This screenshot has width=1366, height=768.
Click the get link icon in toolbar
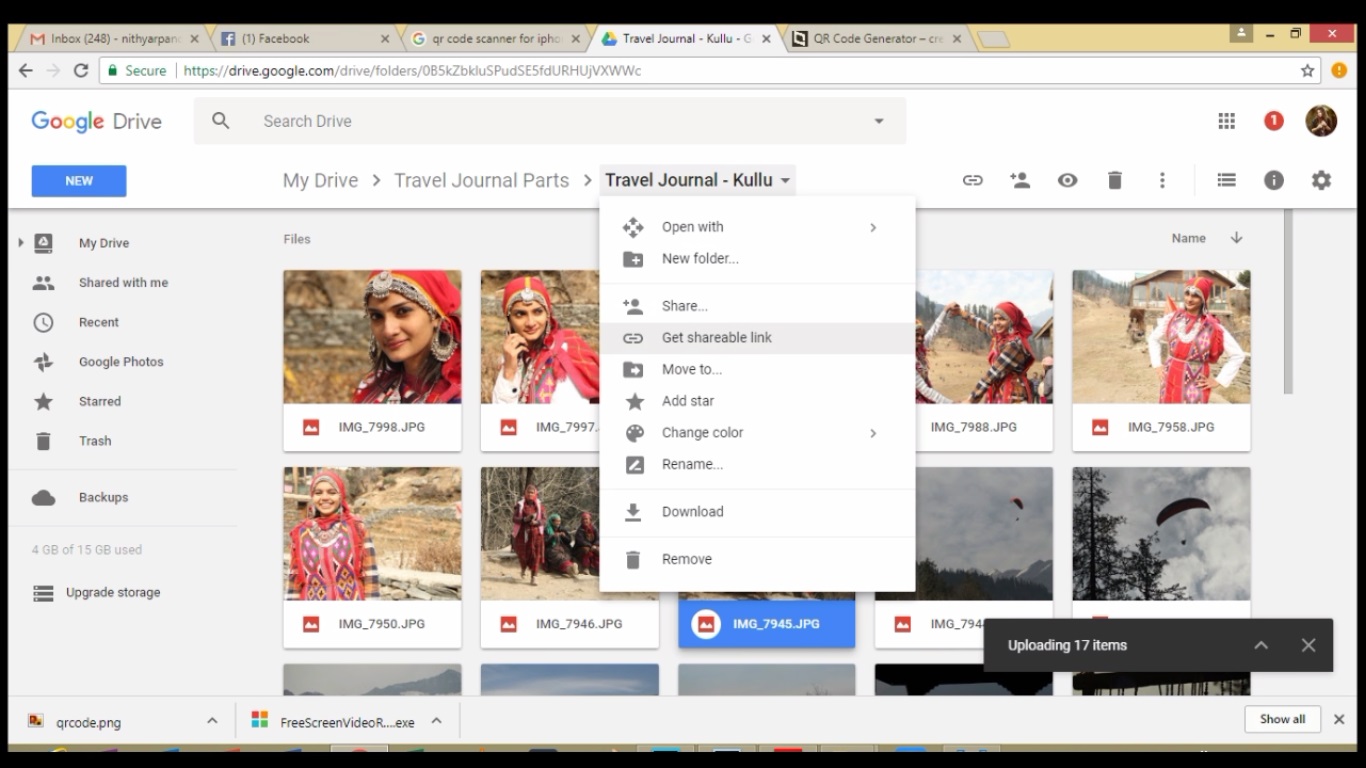[972, 181]
